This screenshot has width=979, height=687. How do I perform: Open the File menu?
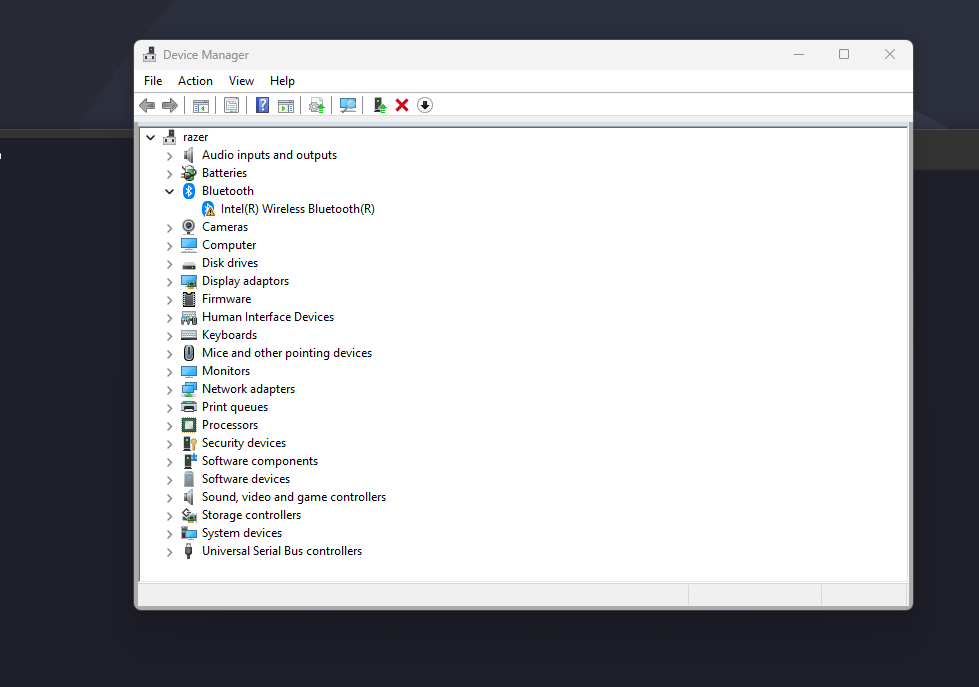pos(152,81)
